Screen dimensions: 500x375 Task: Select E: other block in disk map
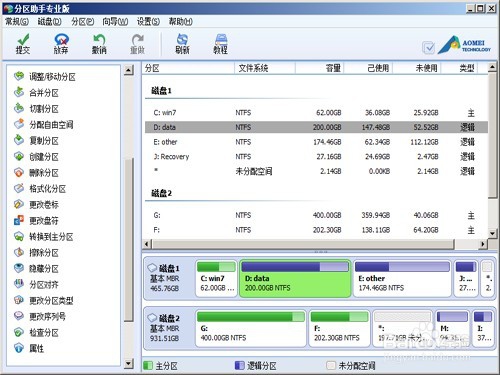pyautogui.click(x=402, y=279)
